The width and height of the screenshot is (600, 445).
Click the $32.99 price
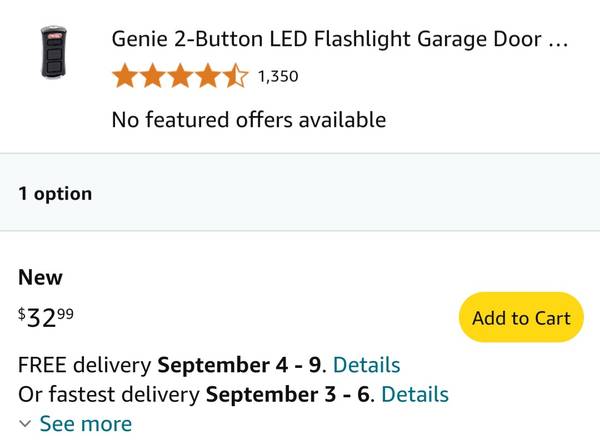[46, 317]
